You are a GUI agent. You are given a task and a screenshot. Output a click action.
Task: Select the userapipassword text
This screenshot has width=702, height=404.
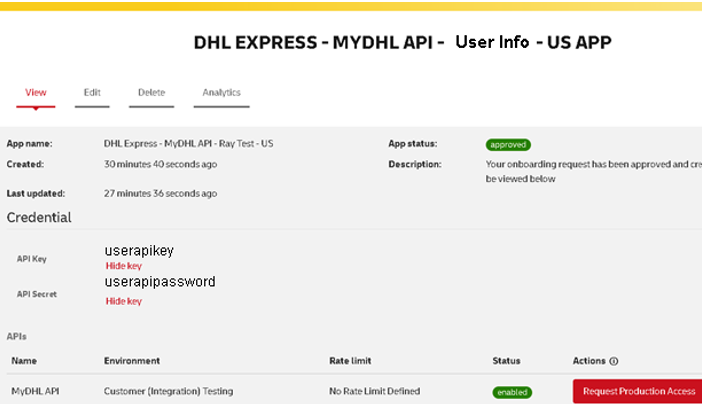160,282
